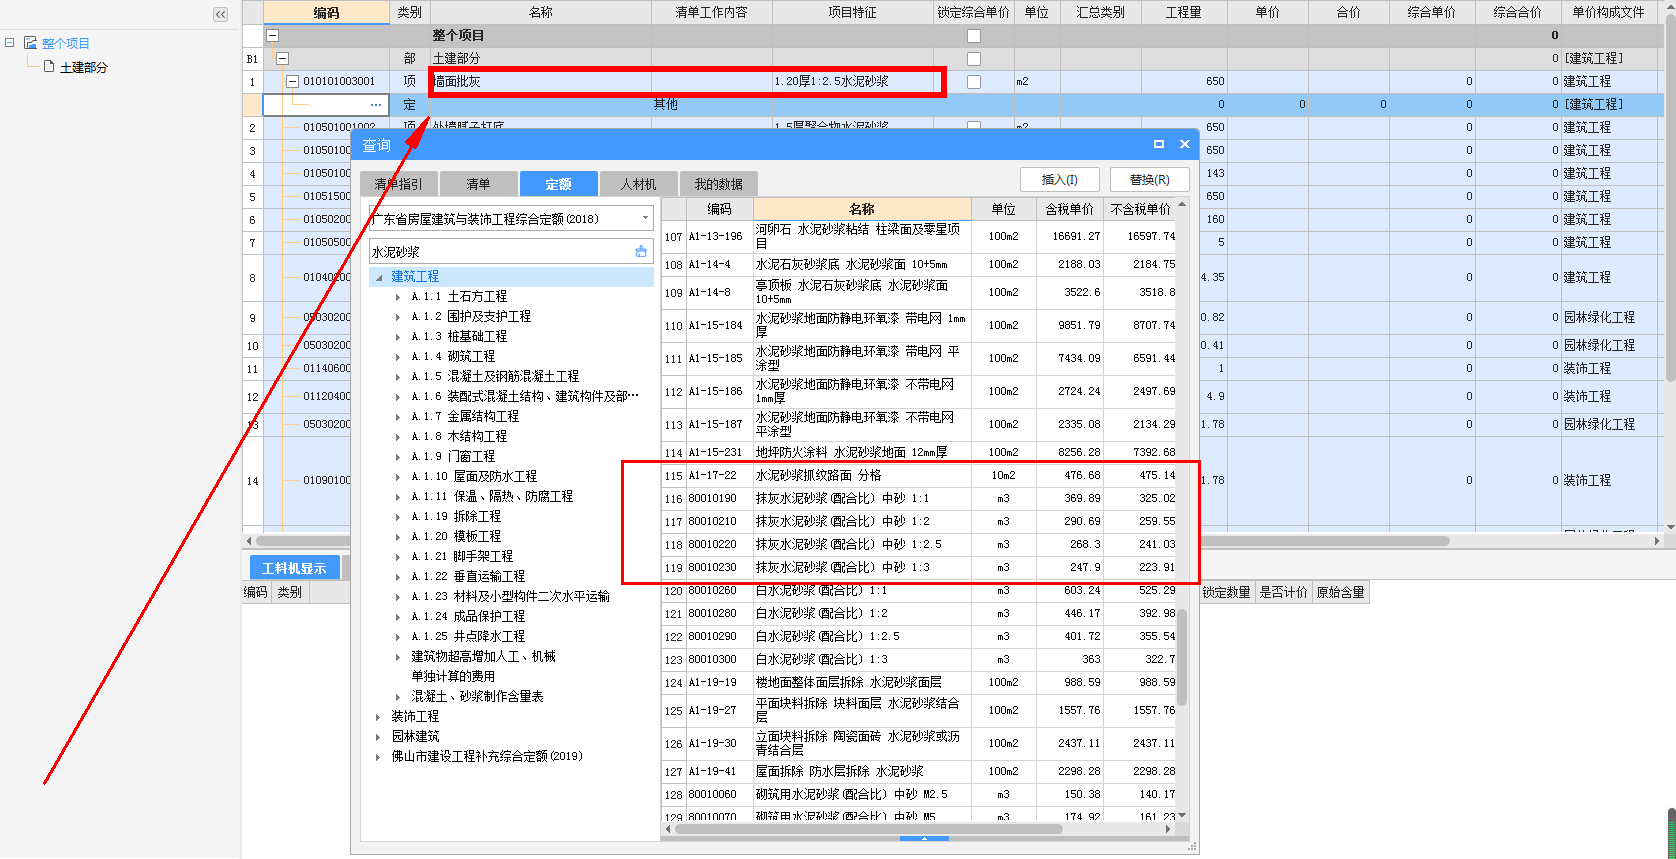Image resolution: width=1676 pixels, height=859 pixels.
Task: Click the 不含税单价 column header
Action: pos(1140,209)
